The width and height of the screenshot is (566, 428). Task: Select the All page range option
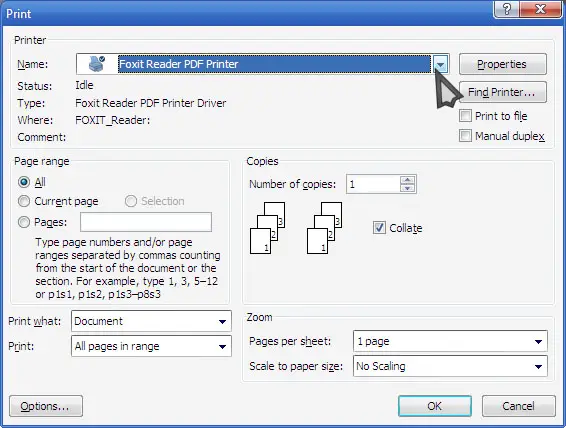pos(24,182)
